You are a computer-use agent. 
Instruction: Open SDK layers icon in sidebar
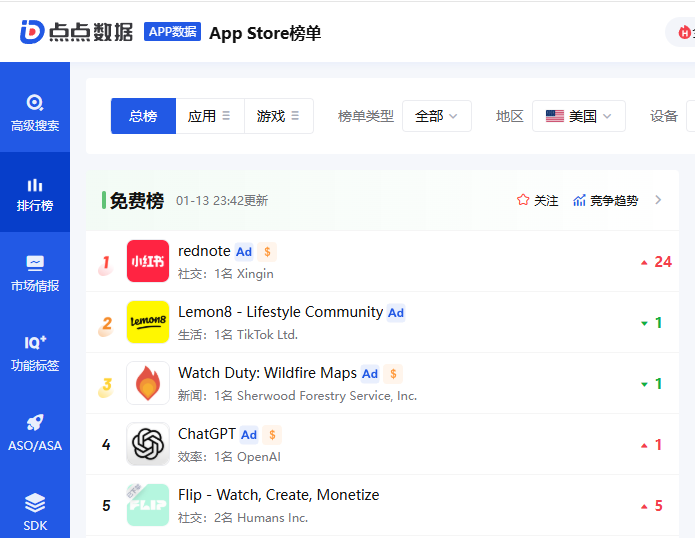click(x=35, y=512)
